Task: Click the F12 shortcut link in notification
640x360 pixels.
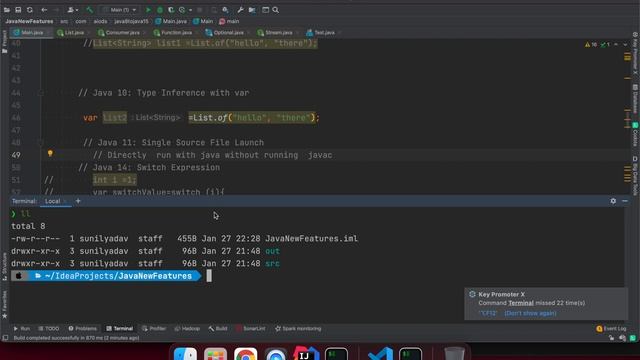Action: pos(488,313)
